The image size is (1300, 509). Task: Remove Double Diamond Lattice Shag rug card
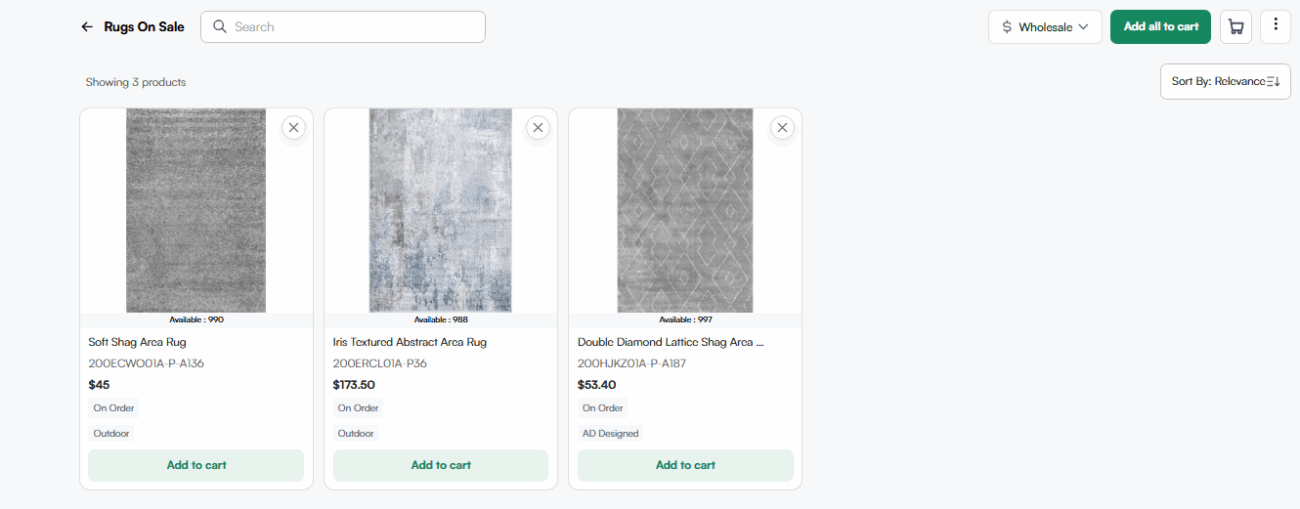[x=782, y=127]
